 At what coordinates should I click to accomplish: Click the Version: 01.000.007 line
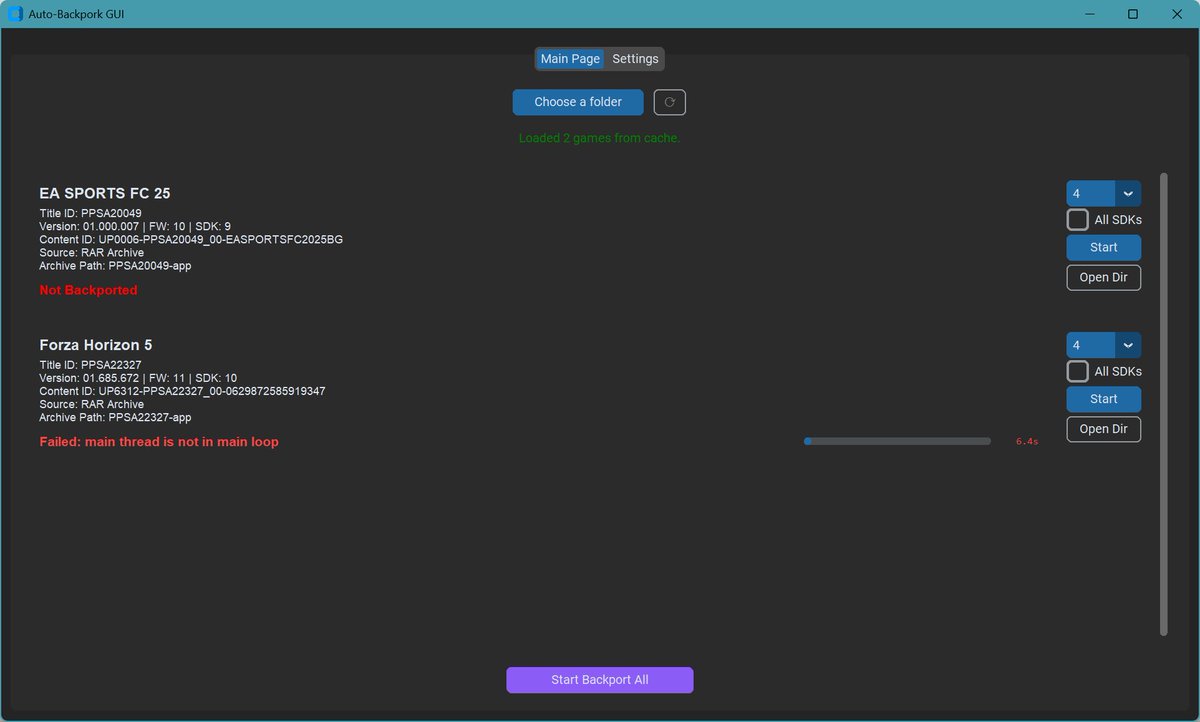point(135,226)
